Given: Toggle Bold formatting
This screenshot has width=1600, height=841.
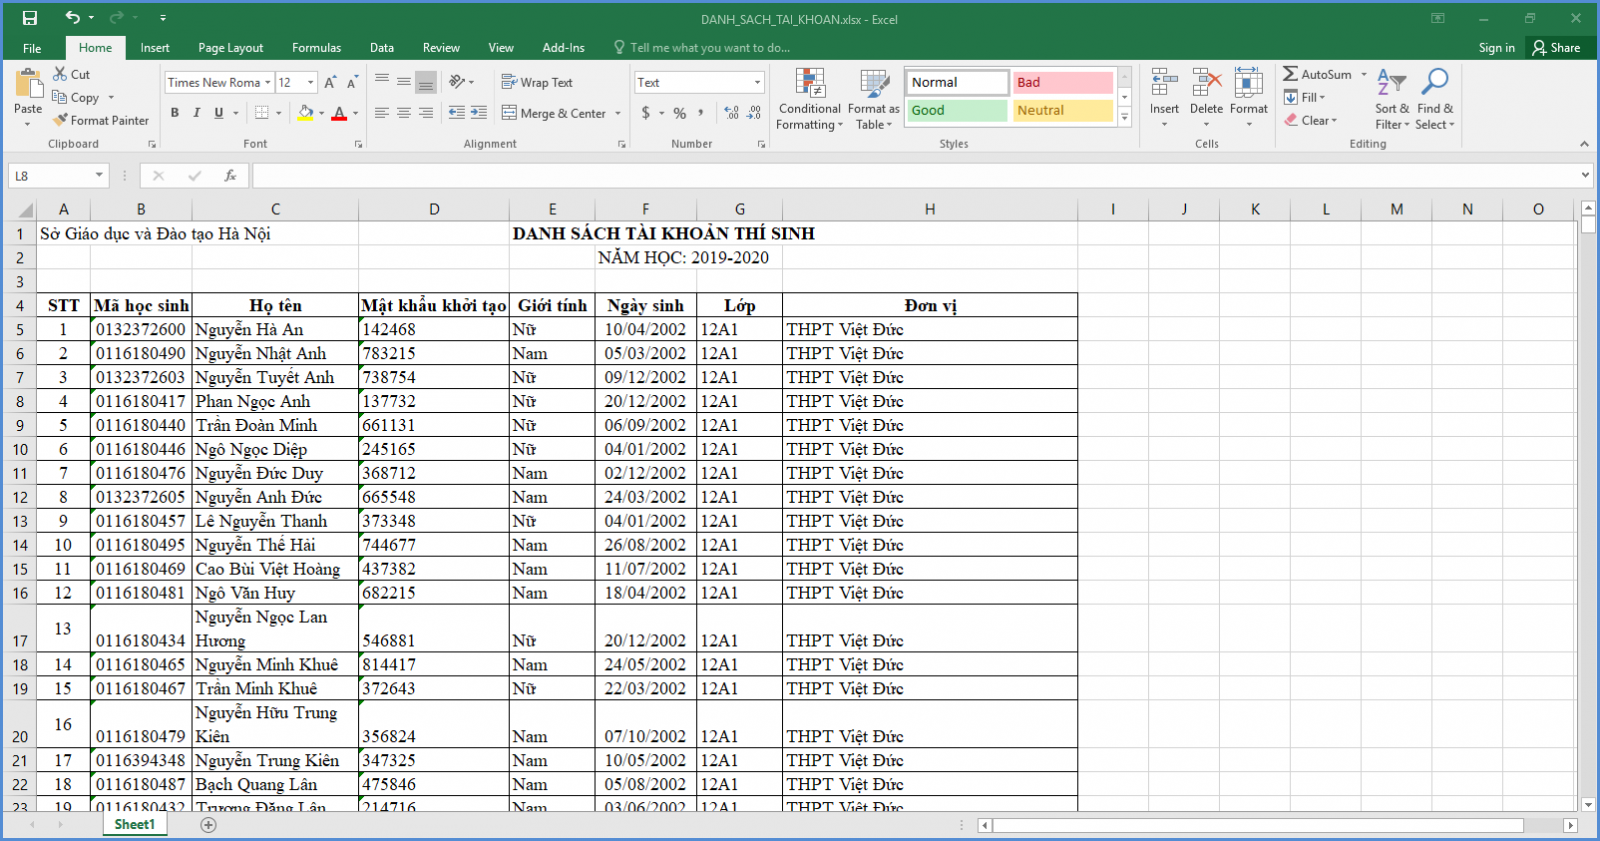Looking at the screenshot, I should tap(175, 113).
